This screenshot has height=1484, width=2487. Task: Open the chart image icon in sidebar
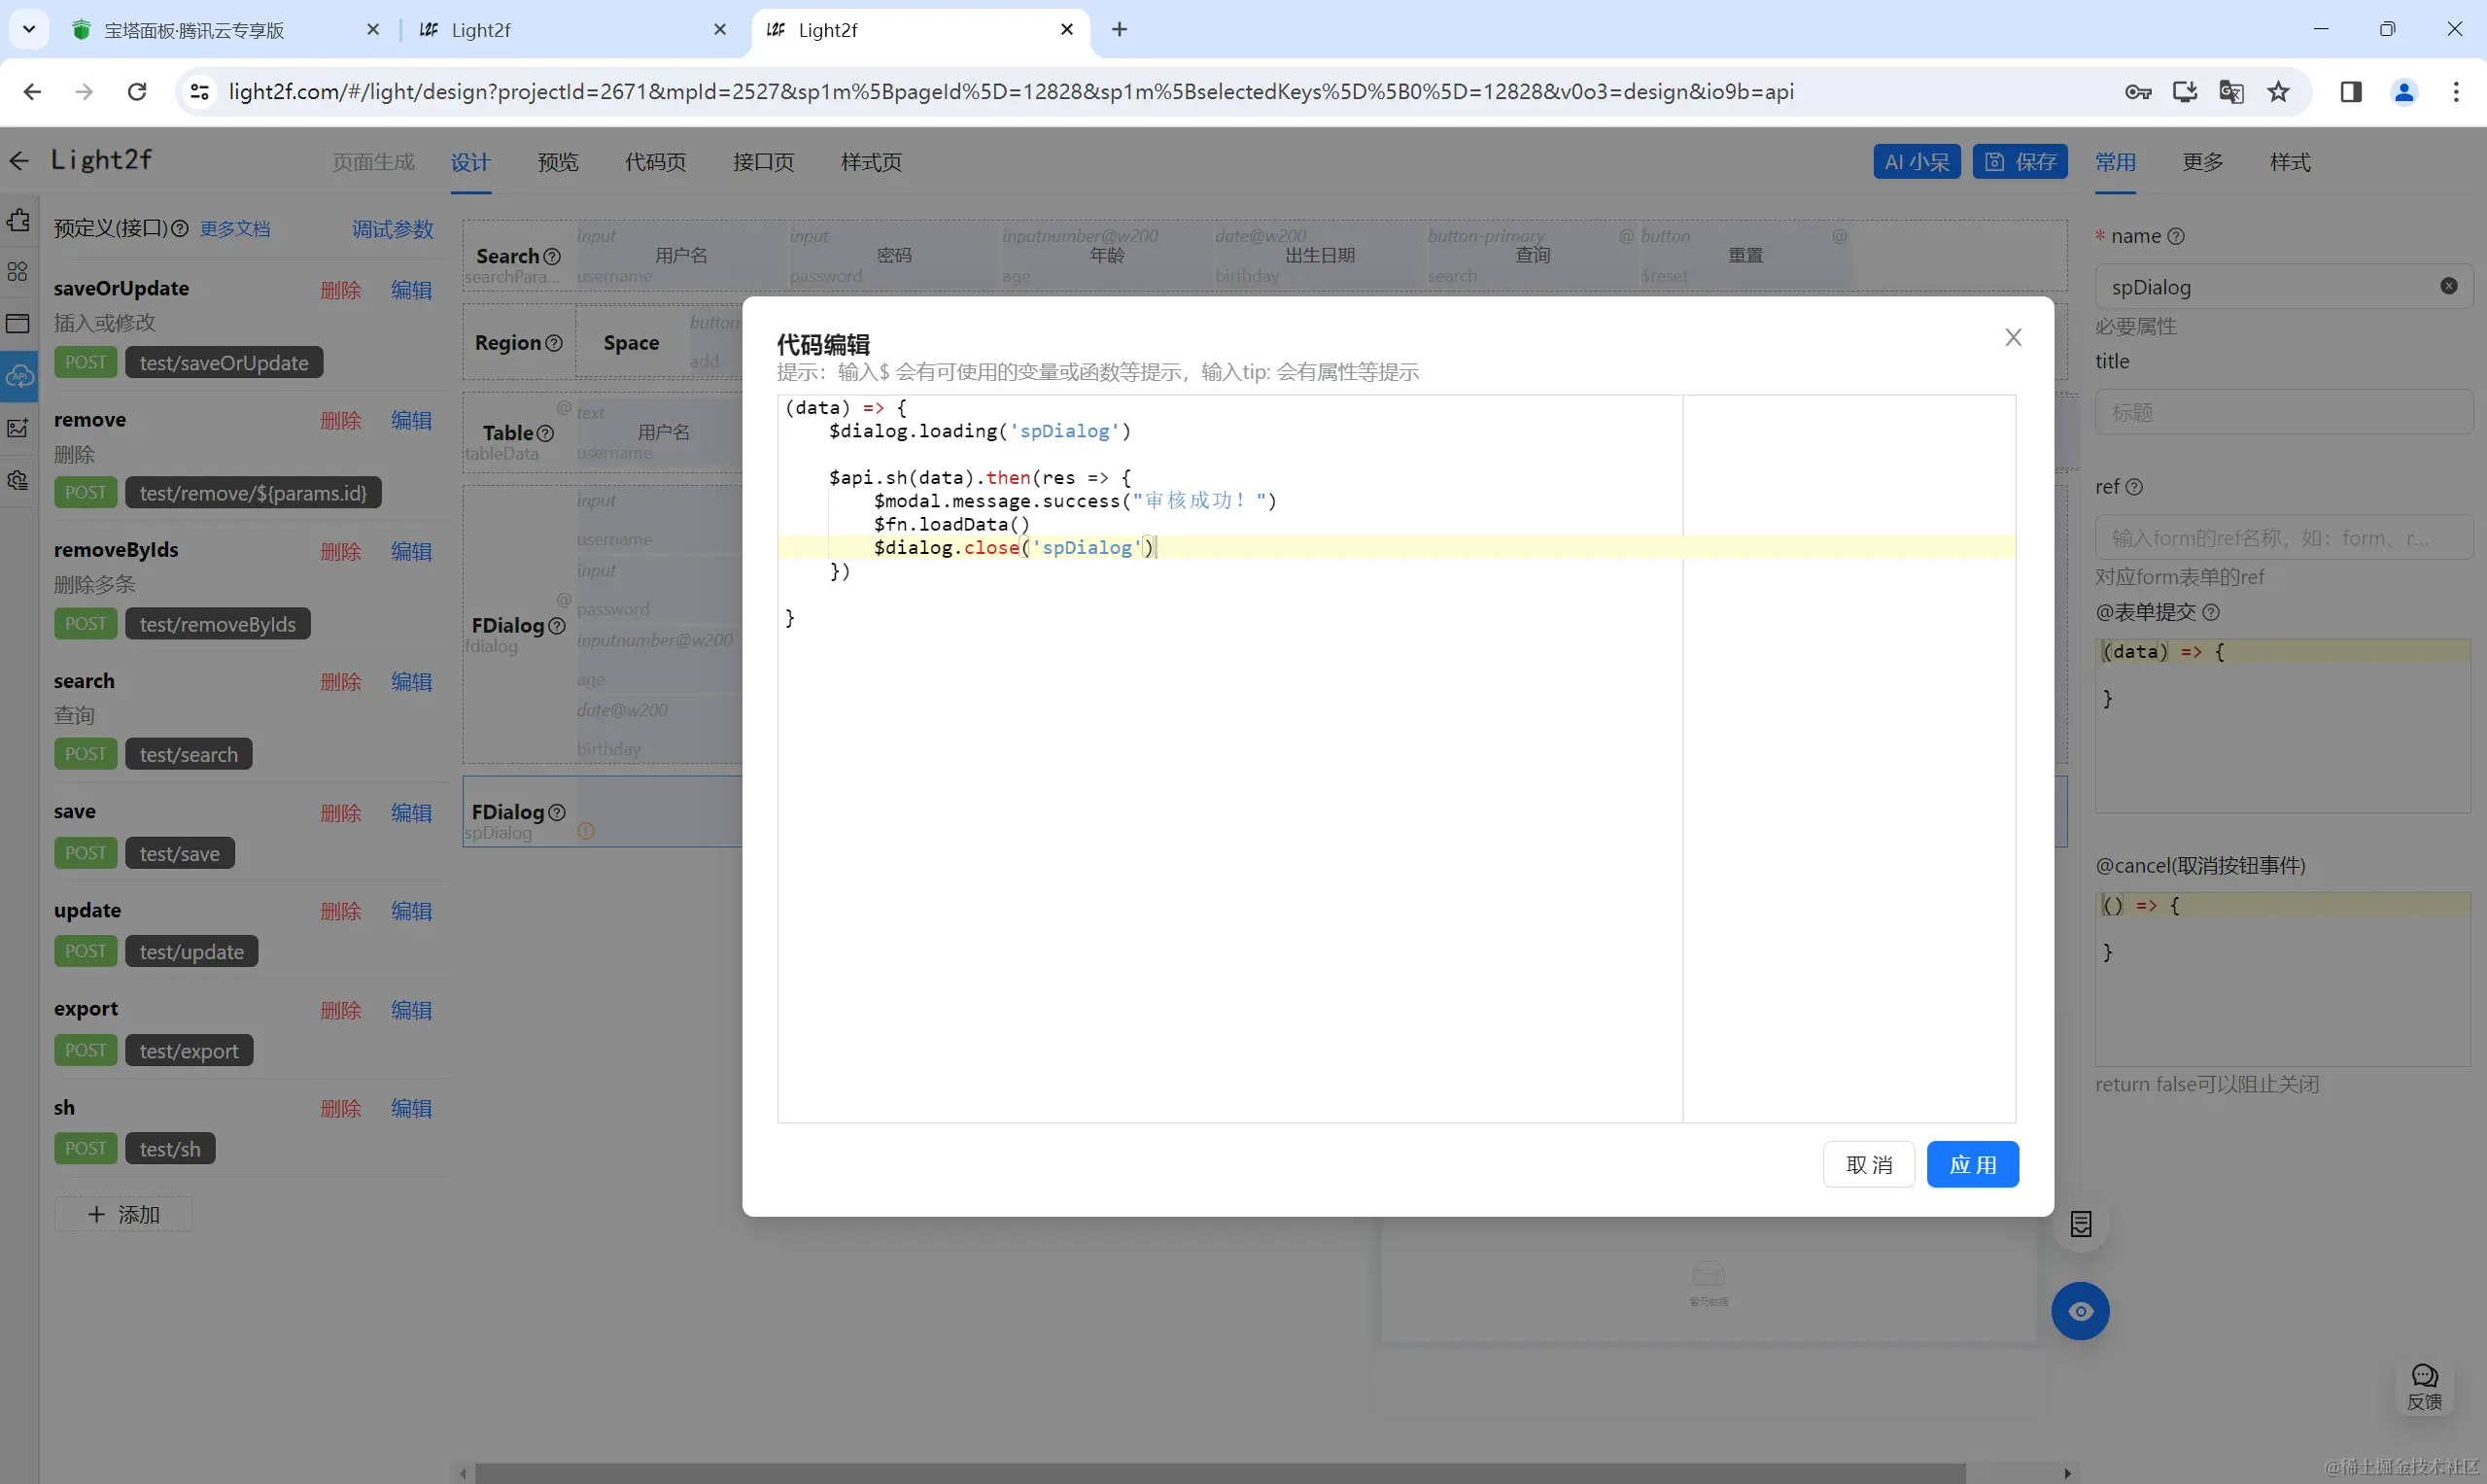pyautogui.click(x=18, y=428)
